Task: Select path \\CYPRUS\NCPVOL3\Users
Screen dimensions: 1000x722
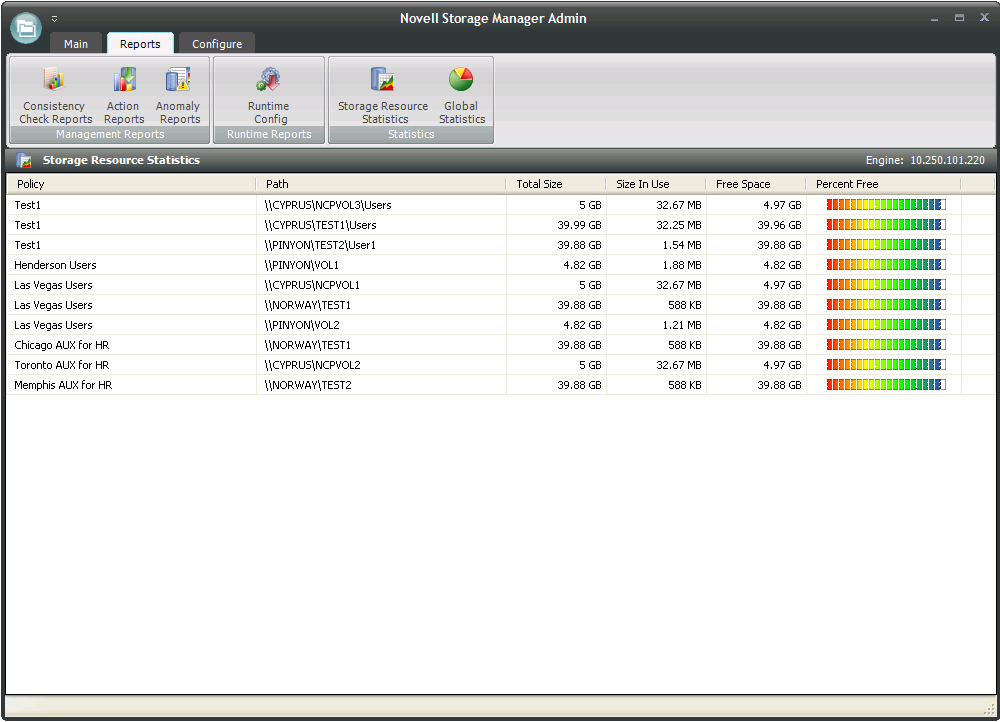Action: click(328, 205)
